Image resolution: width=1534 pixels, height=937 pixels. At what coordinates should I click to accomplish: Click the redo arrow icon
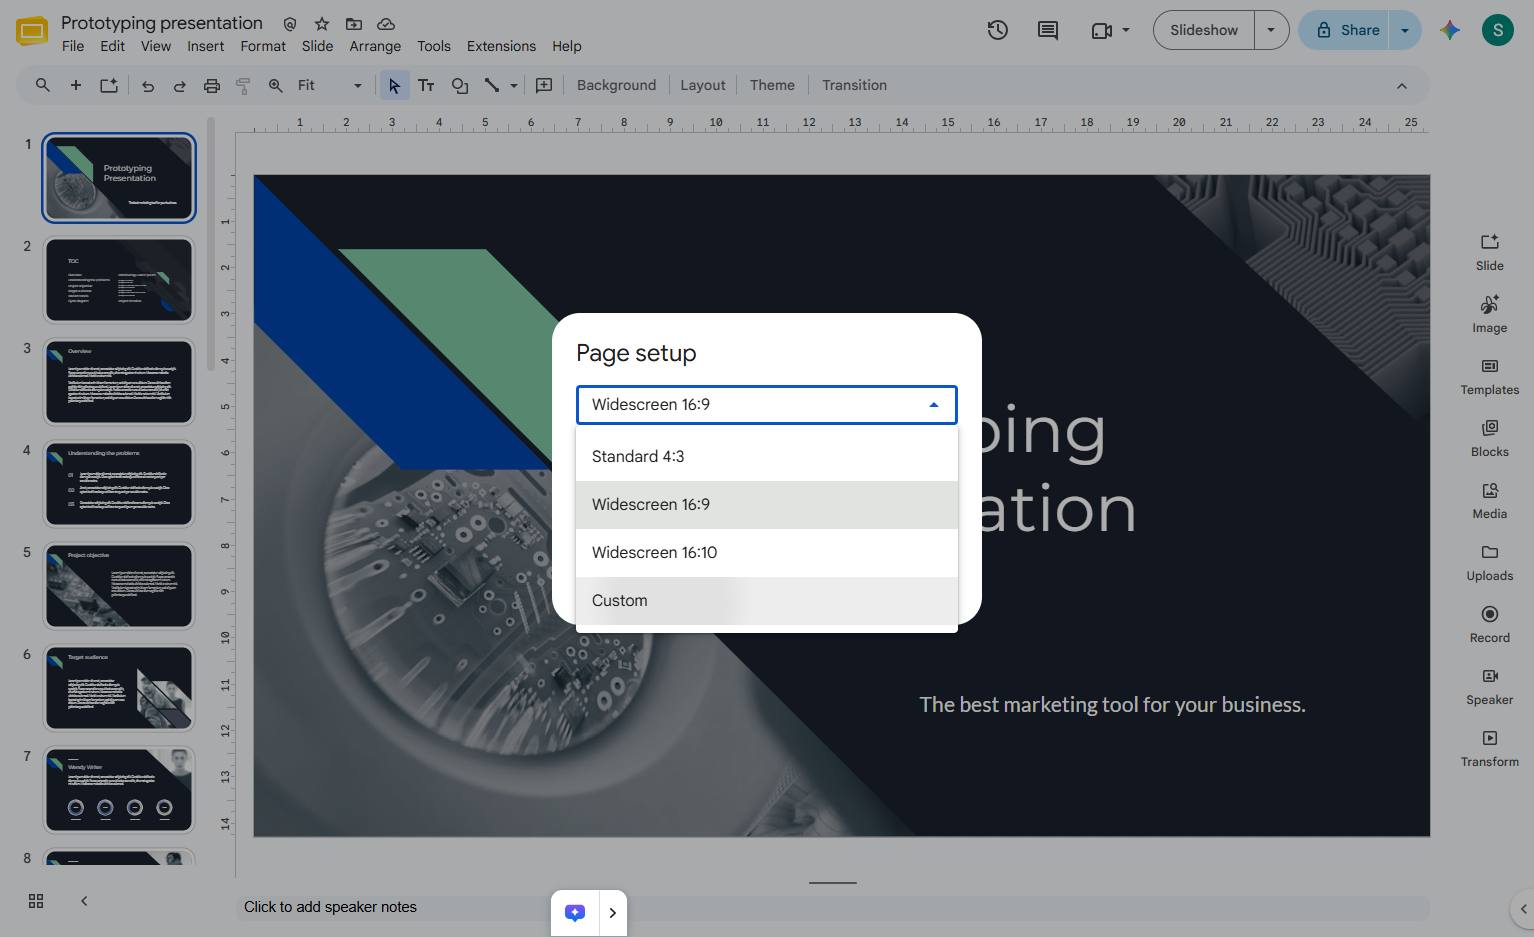pyautogui.click(x=180, y=86)
